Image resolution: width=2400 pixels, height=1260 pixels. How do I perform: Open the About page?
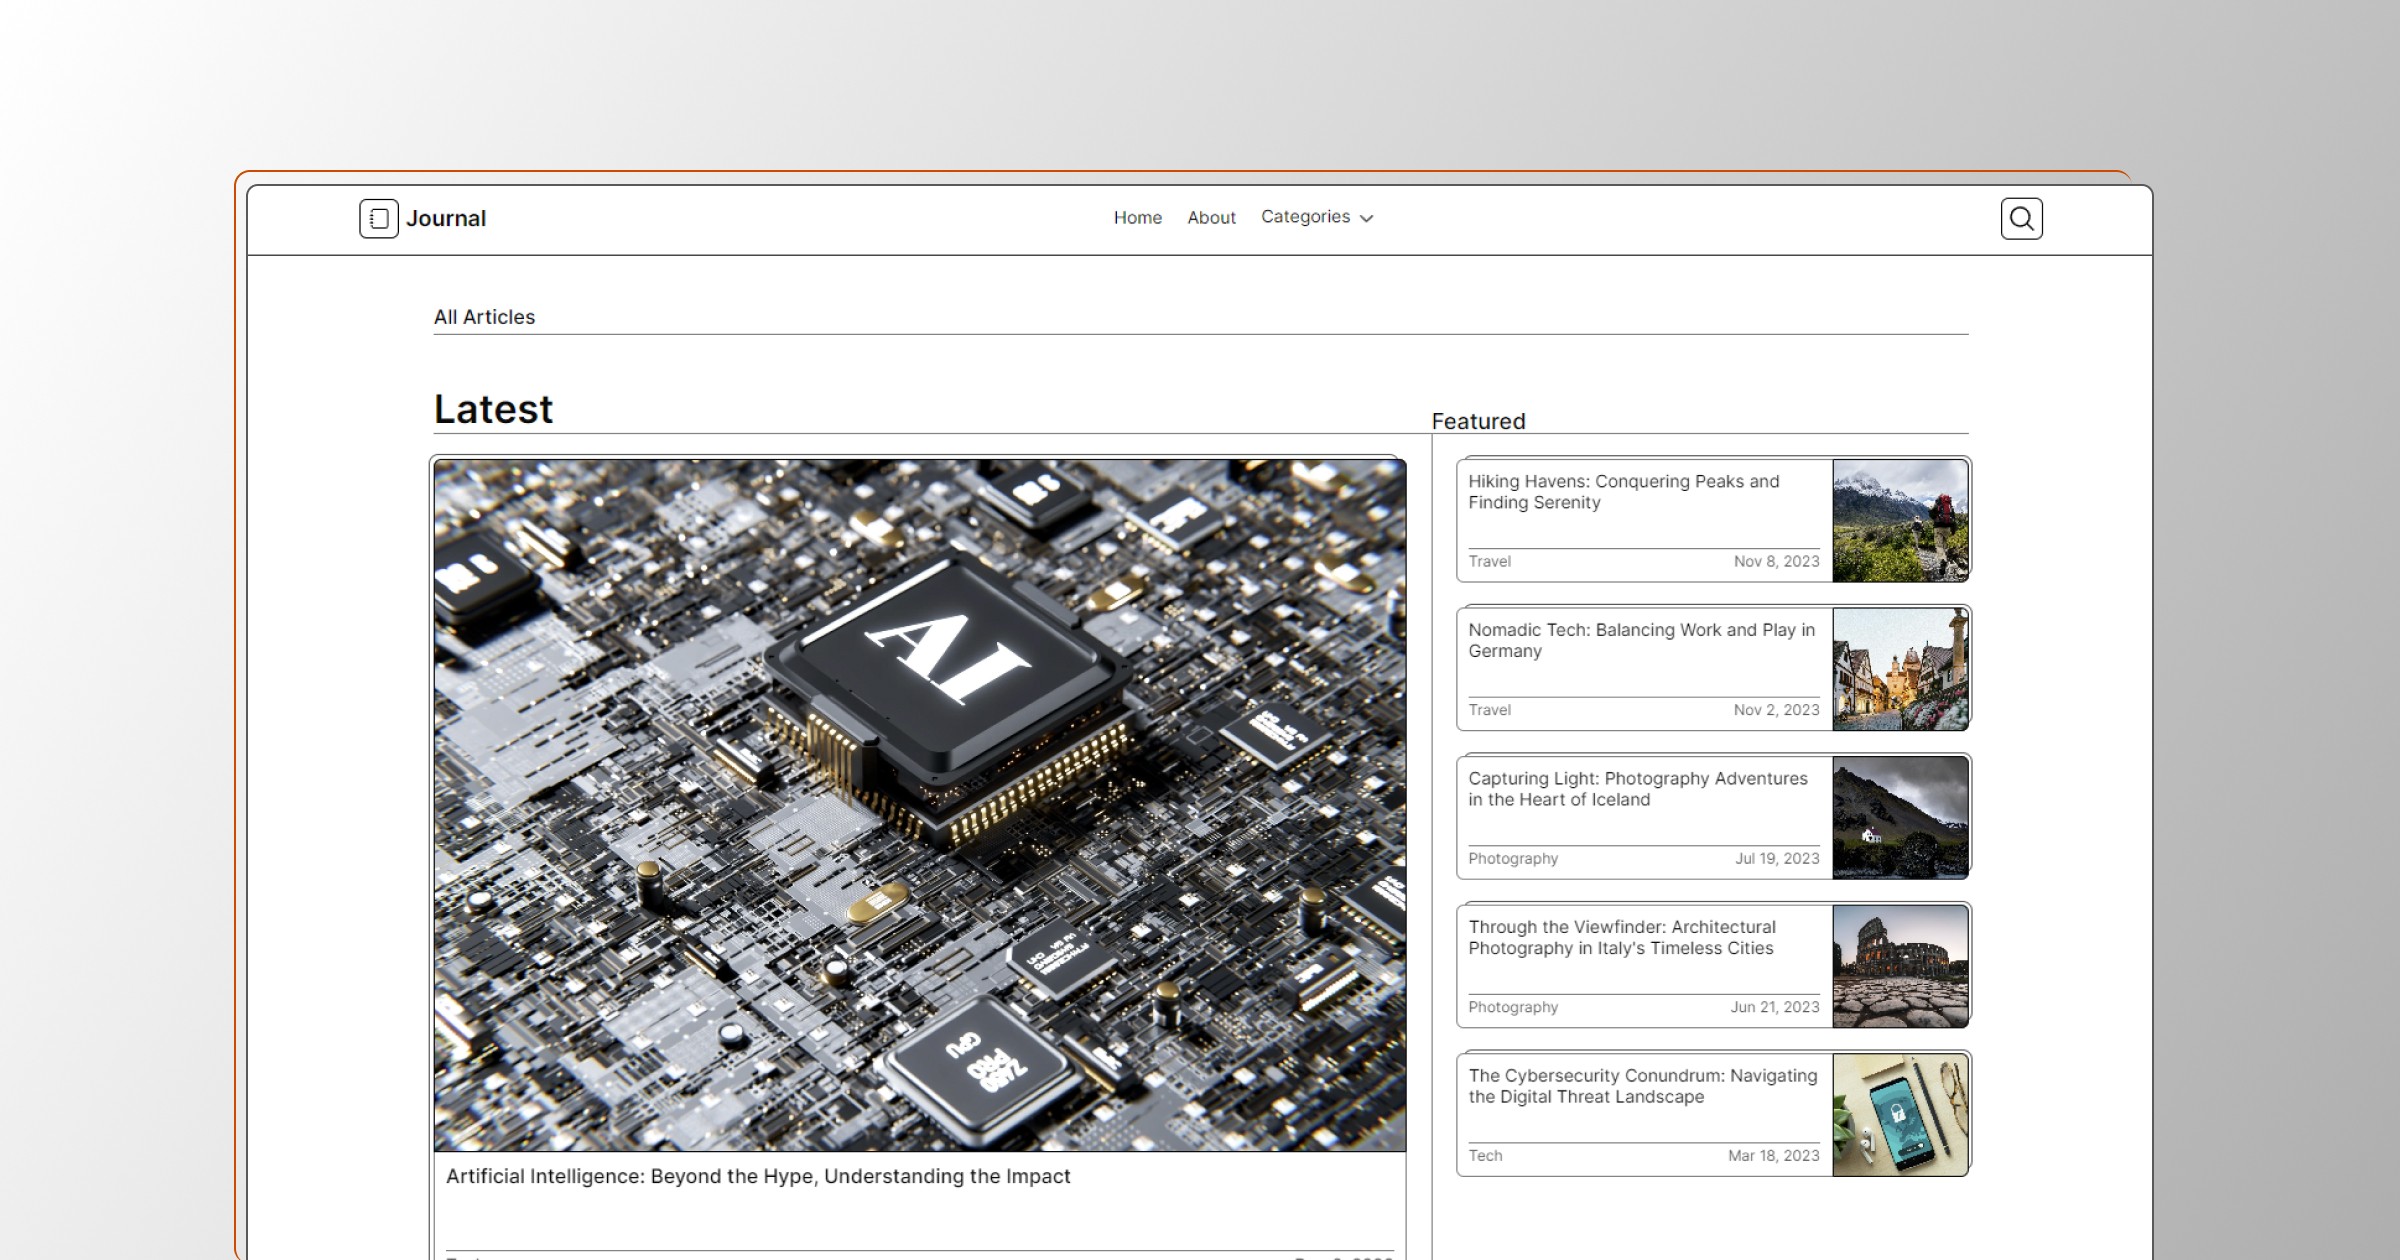(x=1211, y=217)
